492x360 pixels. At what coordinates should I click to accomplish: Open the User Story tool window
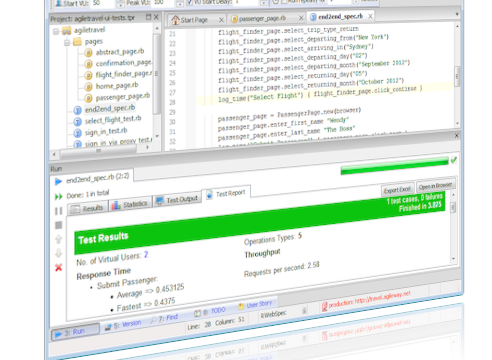tap(255, 305)
